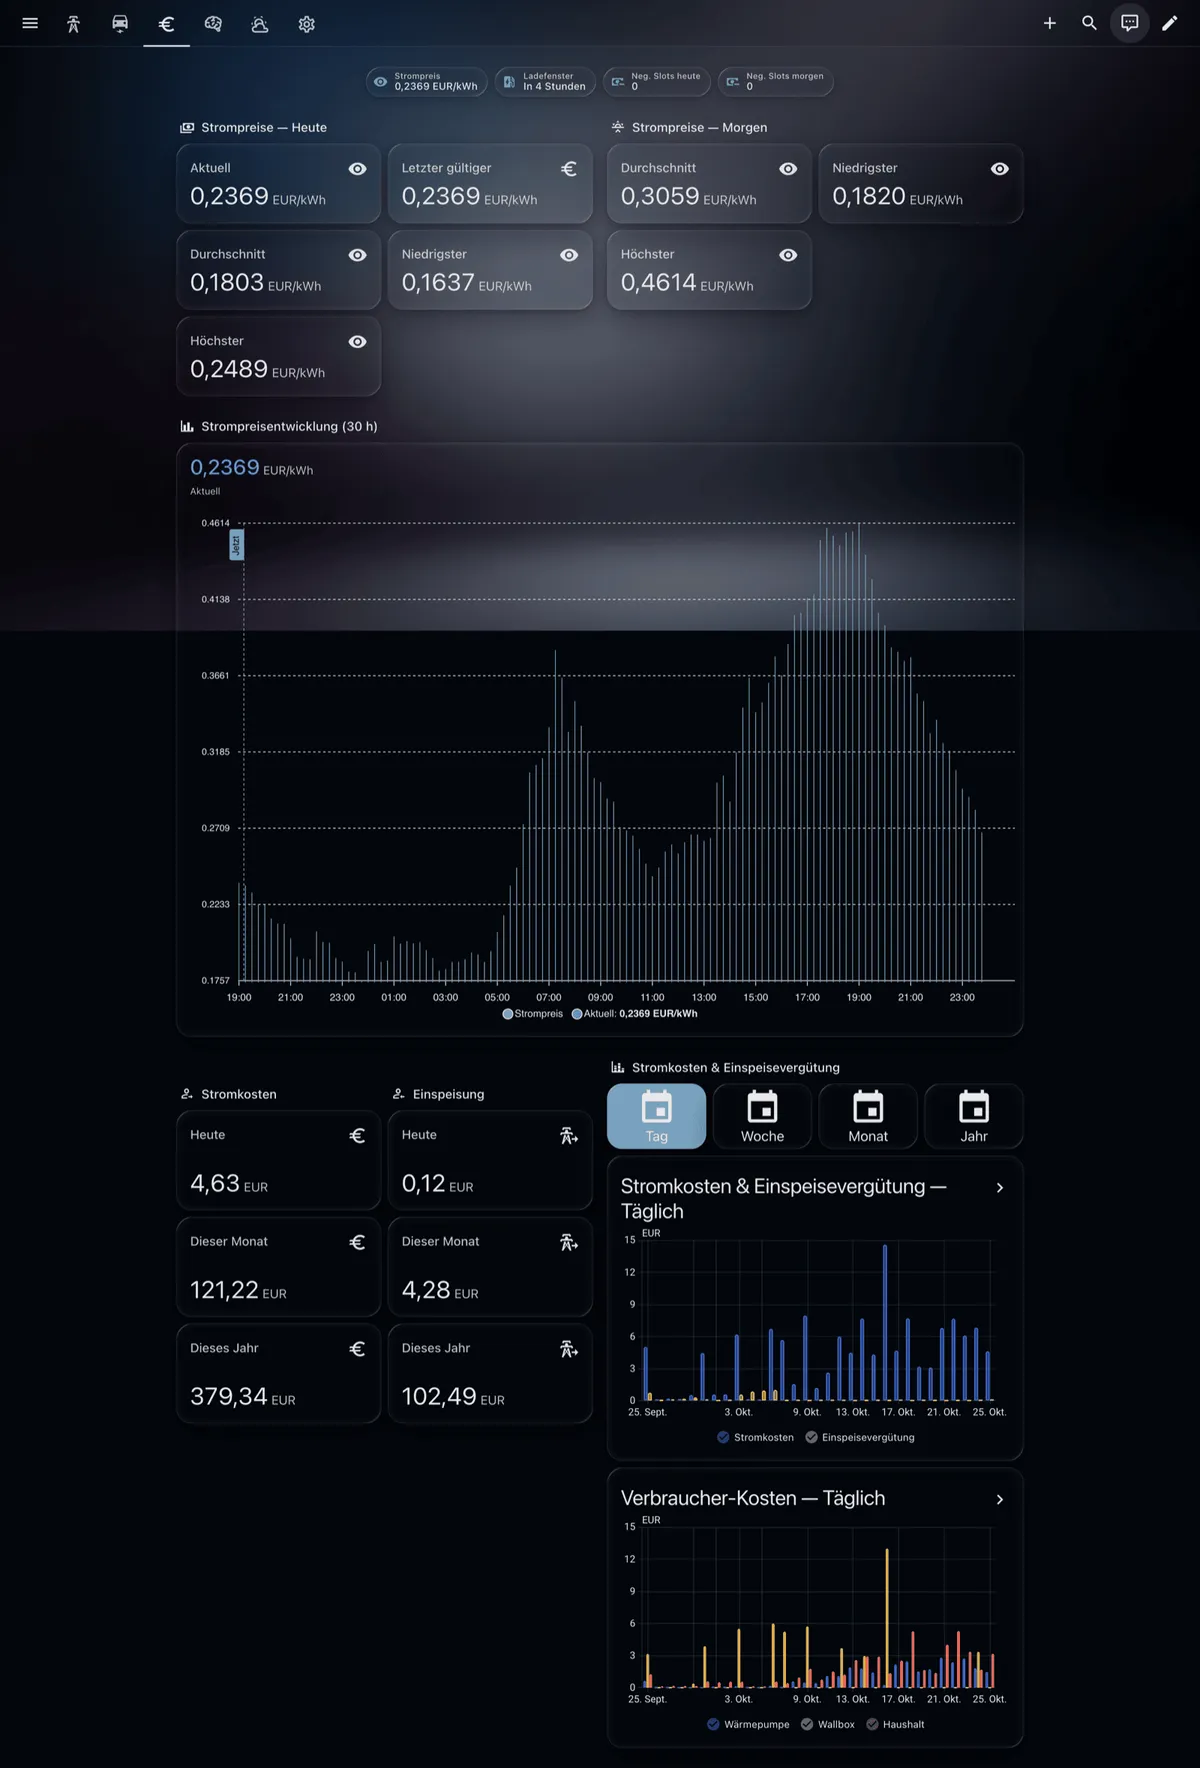Click the Jetzt marker on price chart
Screen dimensions: 1200x1768
click(x=237, y=545)
